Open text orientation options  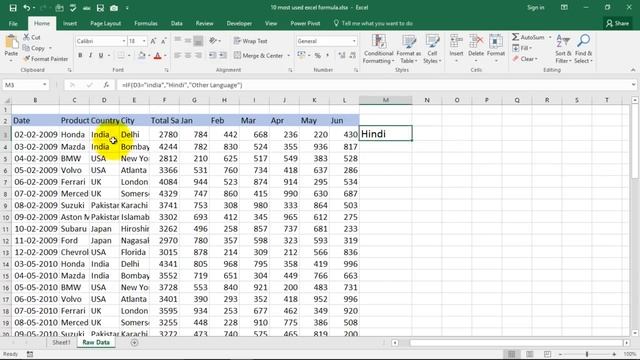(x=214, y=41)
